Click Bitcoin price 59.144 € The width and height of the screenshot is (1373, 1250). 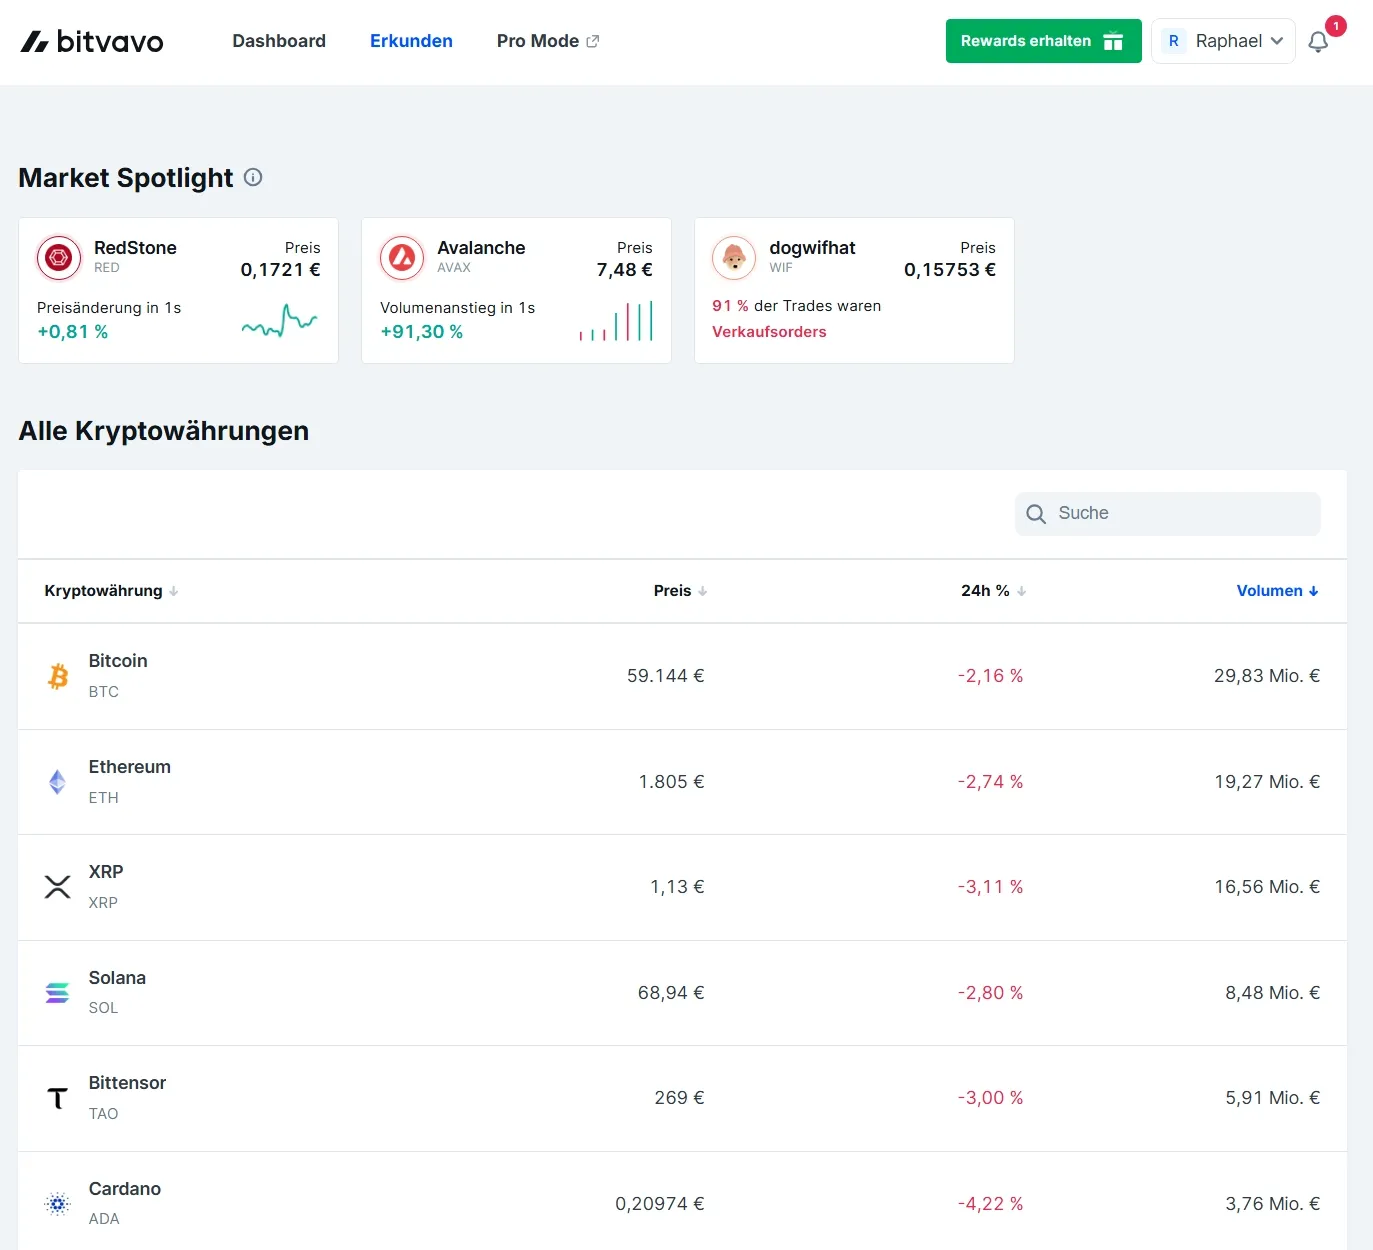pos(666,676)
